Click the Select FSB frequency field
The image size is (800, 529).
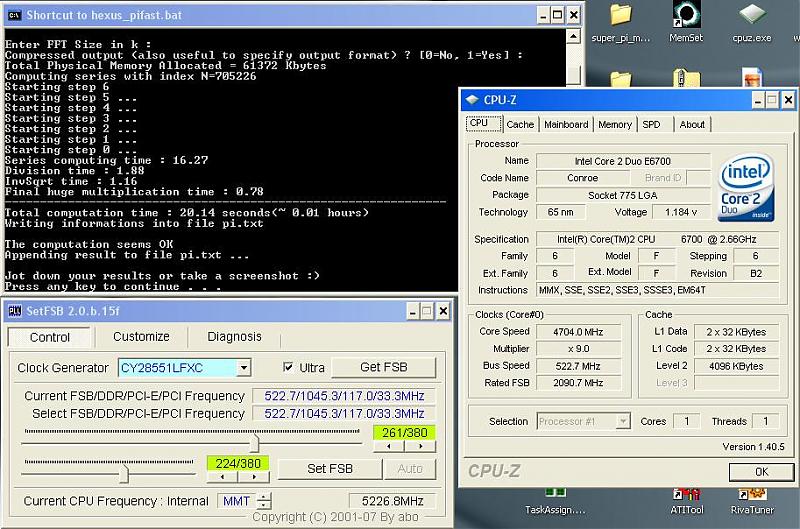[343, 413]
